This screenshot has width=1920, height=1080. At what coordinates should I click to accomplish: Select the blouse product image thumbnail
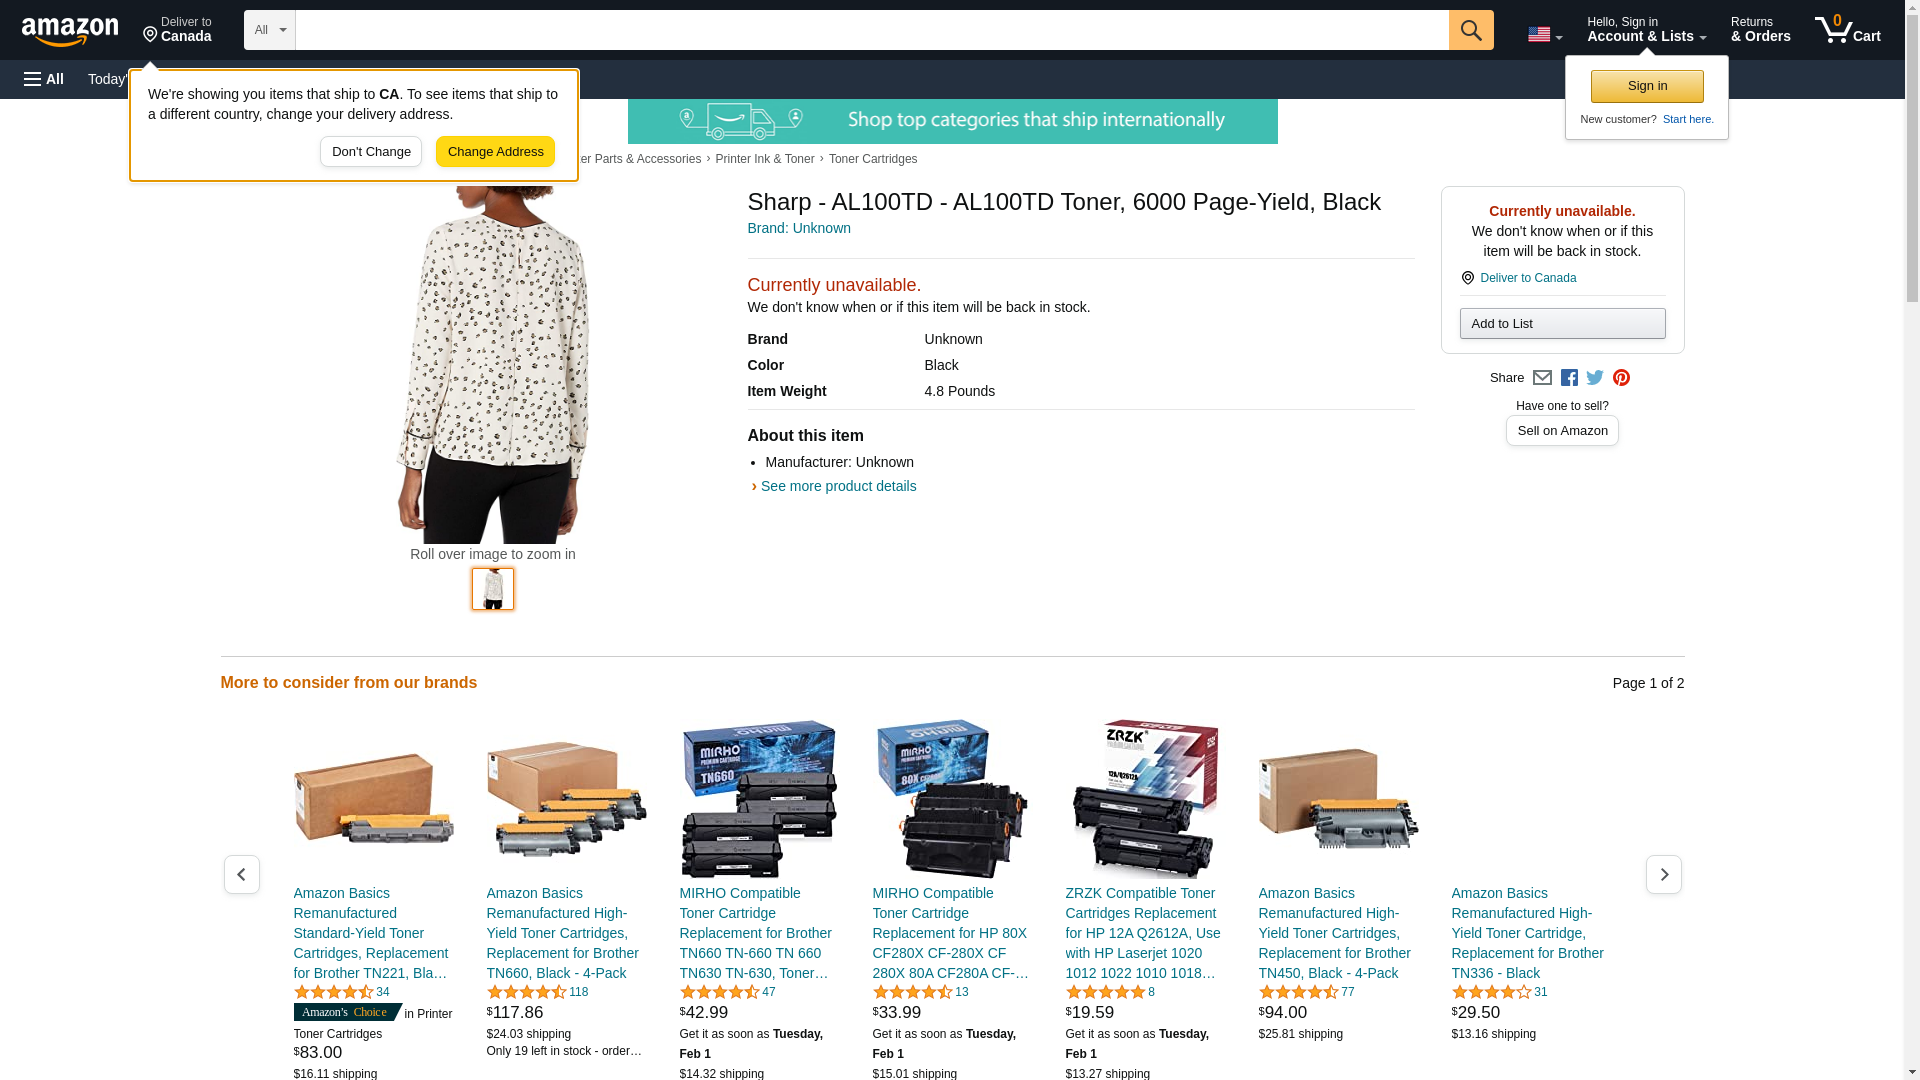pyautogui.click(x=492, y=590)
